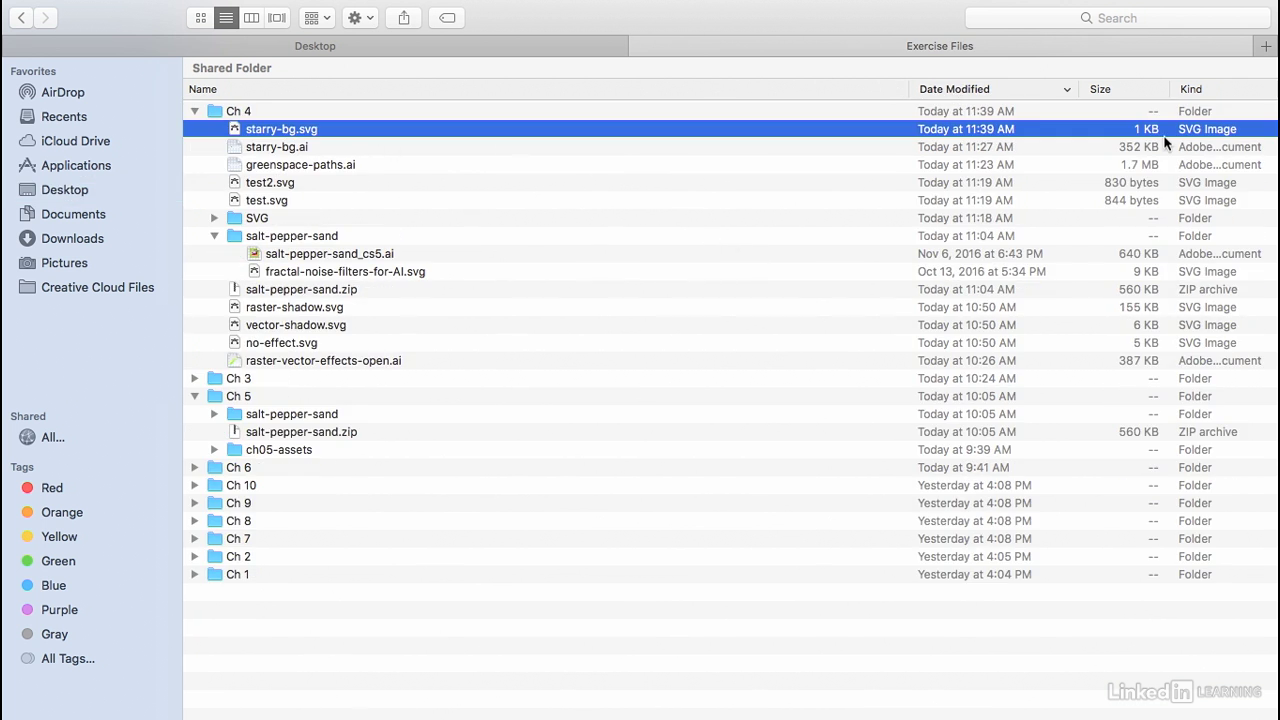Expand the SVG folder
Image resolution: width=1280 pixels, height=720 pixels.
click(x=214, y=218)
